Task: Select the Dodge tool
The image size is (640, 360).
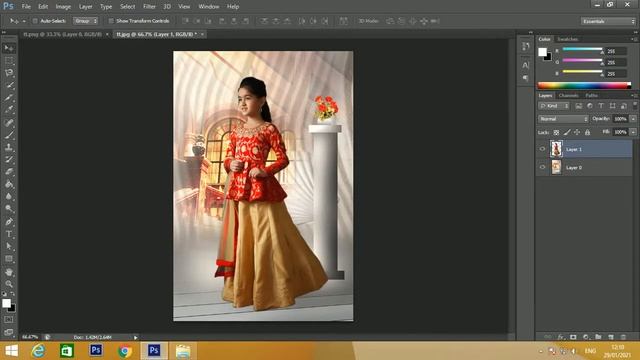Action: pos(9,209)
